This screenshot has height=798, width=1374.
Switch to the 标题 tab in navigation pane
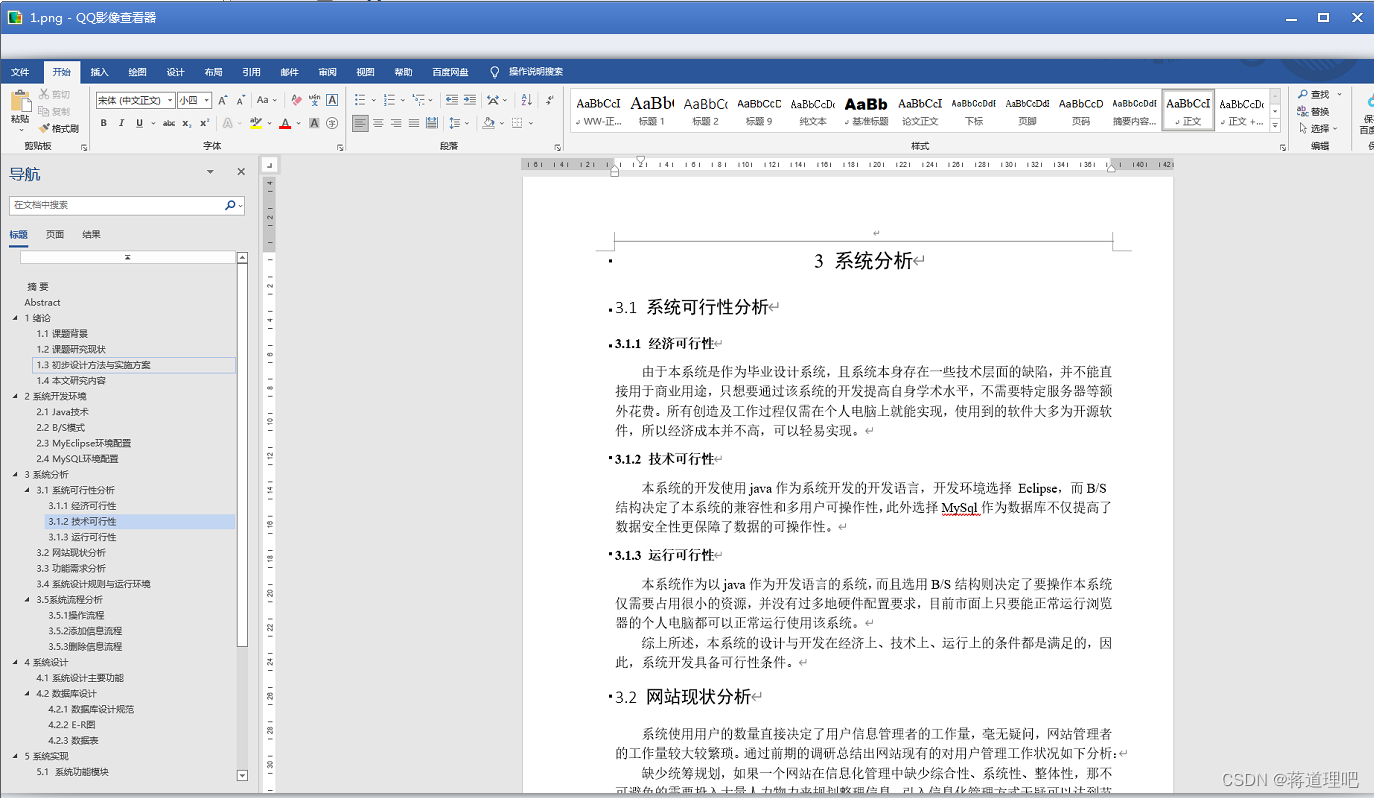pos(18,234)
